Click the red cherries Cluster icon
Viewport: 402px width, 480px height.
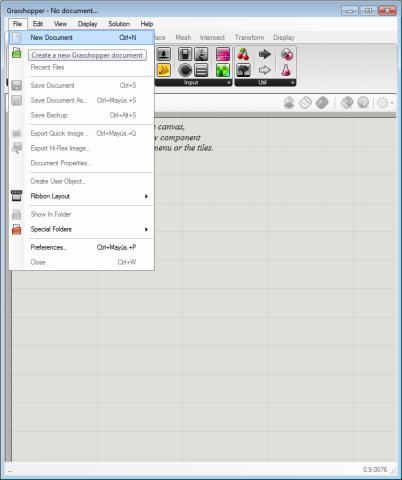243,54
